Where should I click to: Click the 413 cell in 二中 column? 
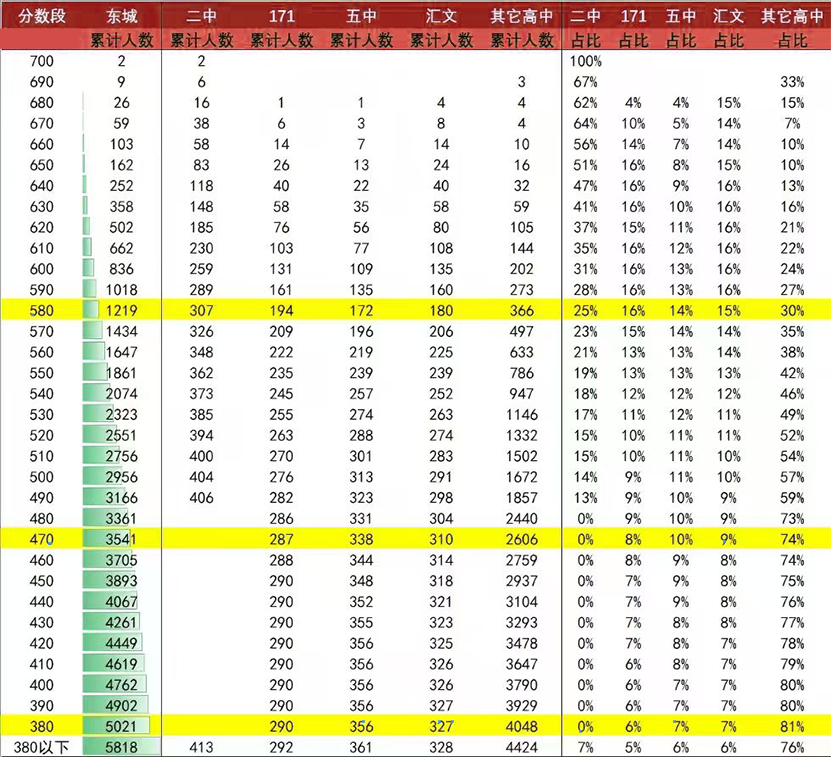[x=201, y=747]
